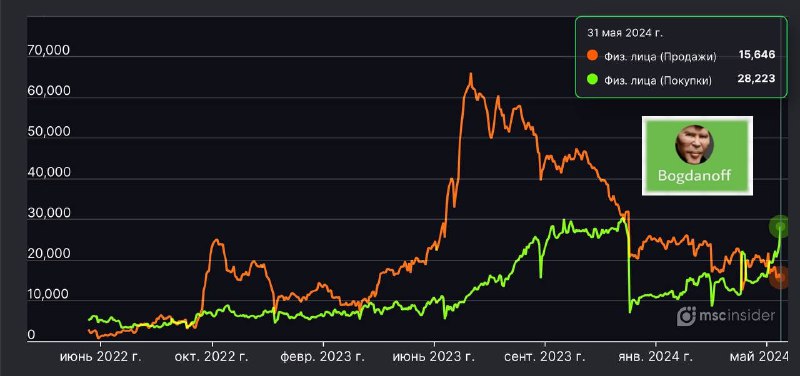Select the 'Физ. лица (Покупки)' legend label
Screen dimensions: 800x376
[x=658, y=80]
